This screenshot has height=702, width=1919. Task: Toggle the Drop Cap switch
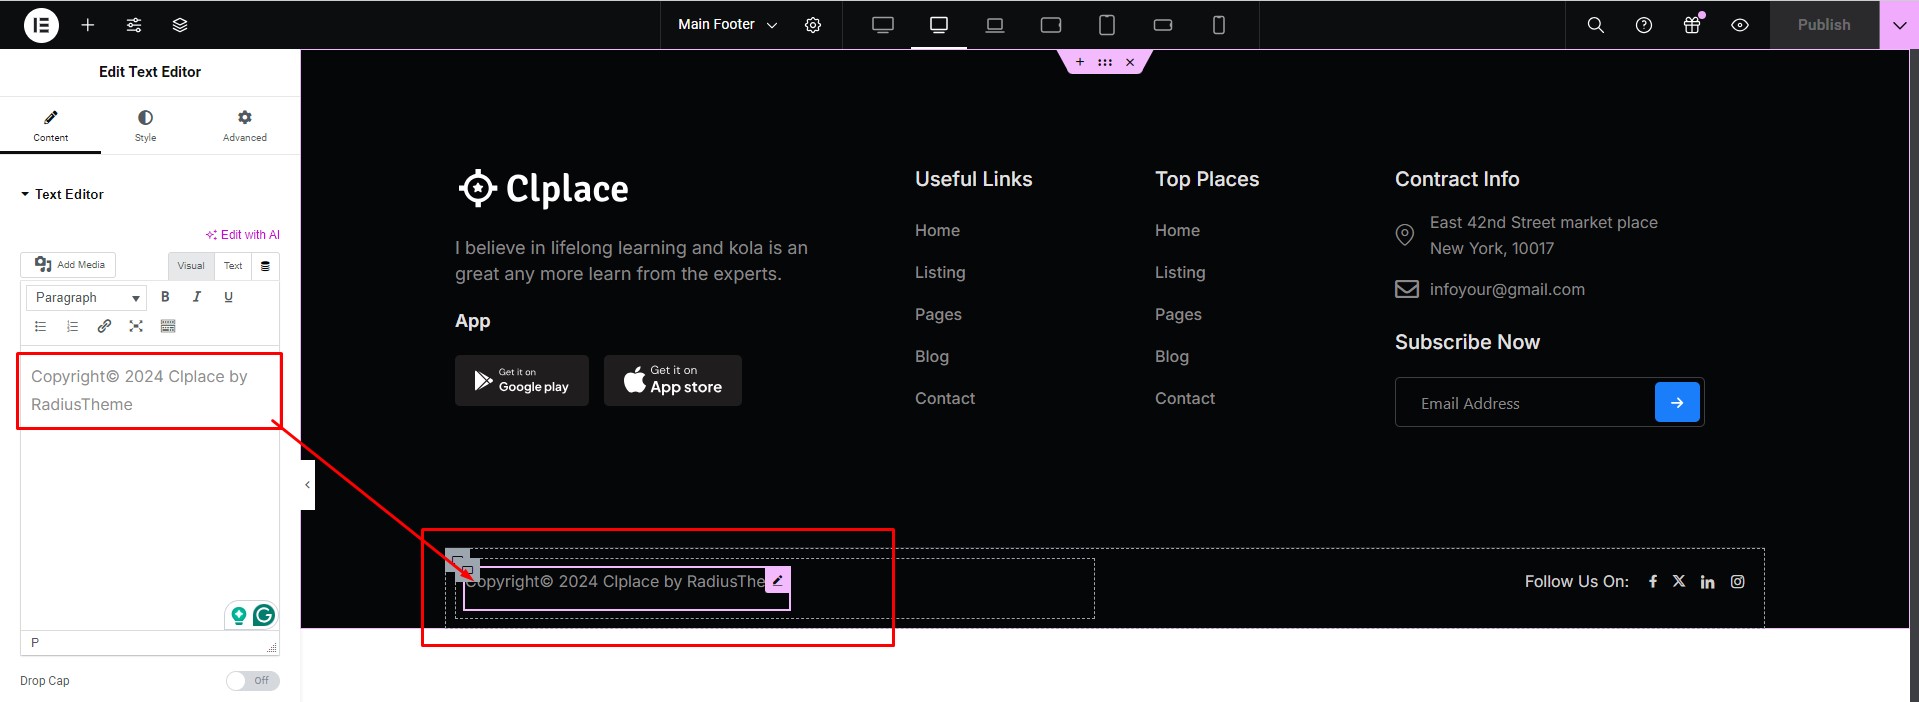coord(253,681)
